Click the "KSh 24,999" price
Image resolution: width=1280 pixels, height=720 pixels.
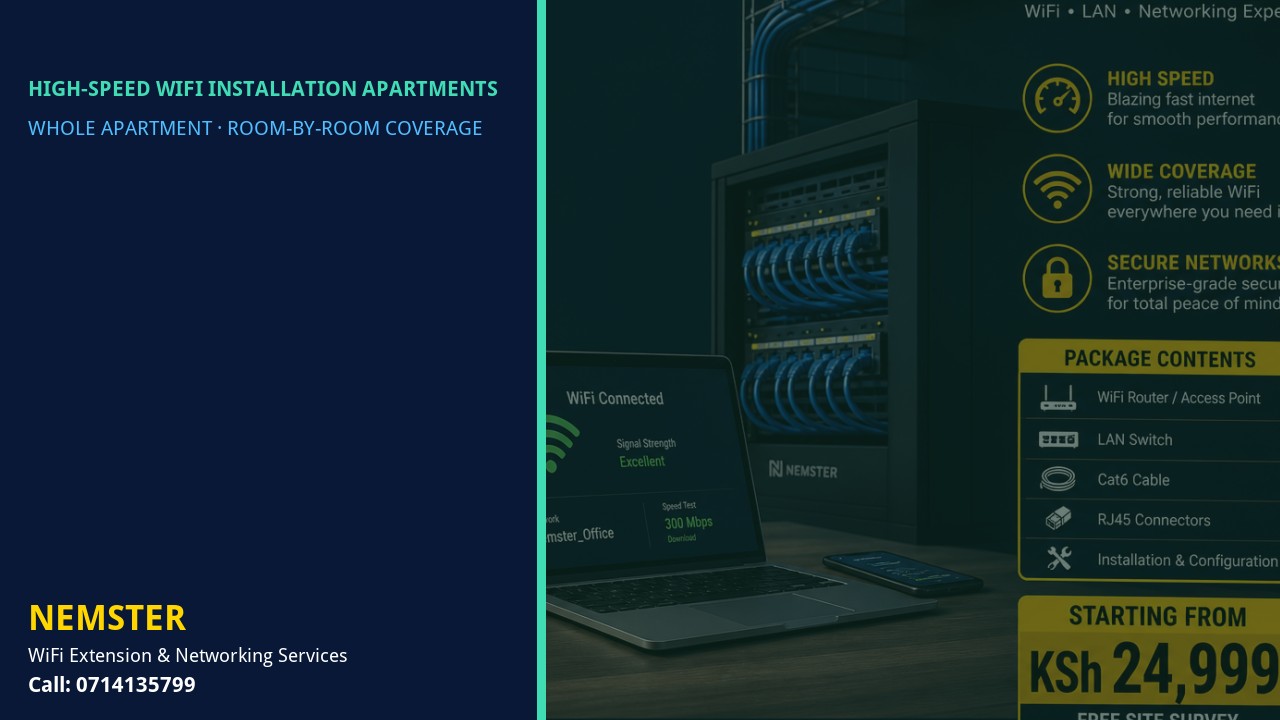(x=1154, y=669)
